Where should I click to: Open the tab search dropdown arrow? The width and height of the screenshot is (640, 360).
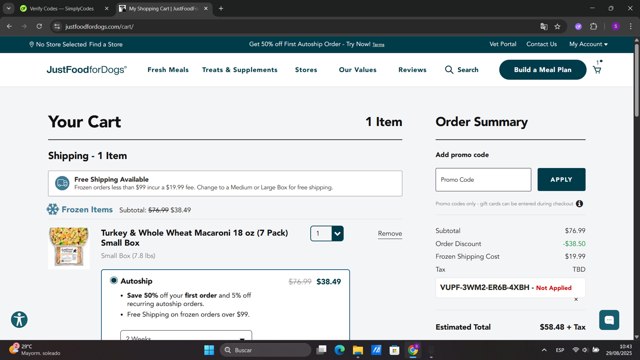[8, 9]
